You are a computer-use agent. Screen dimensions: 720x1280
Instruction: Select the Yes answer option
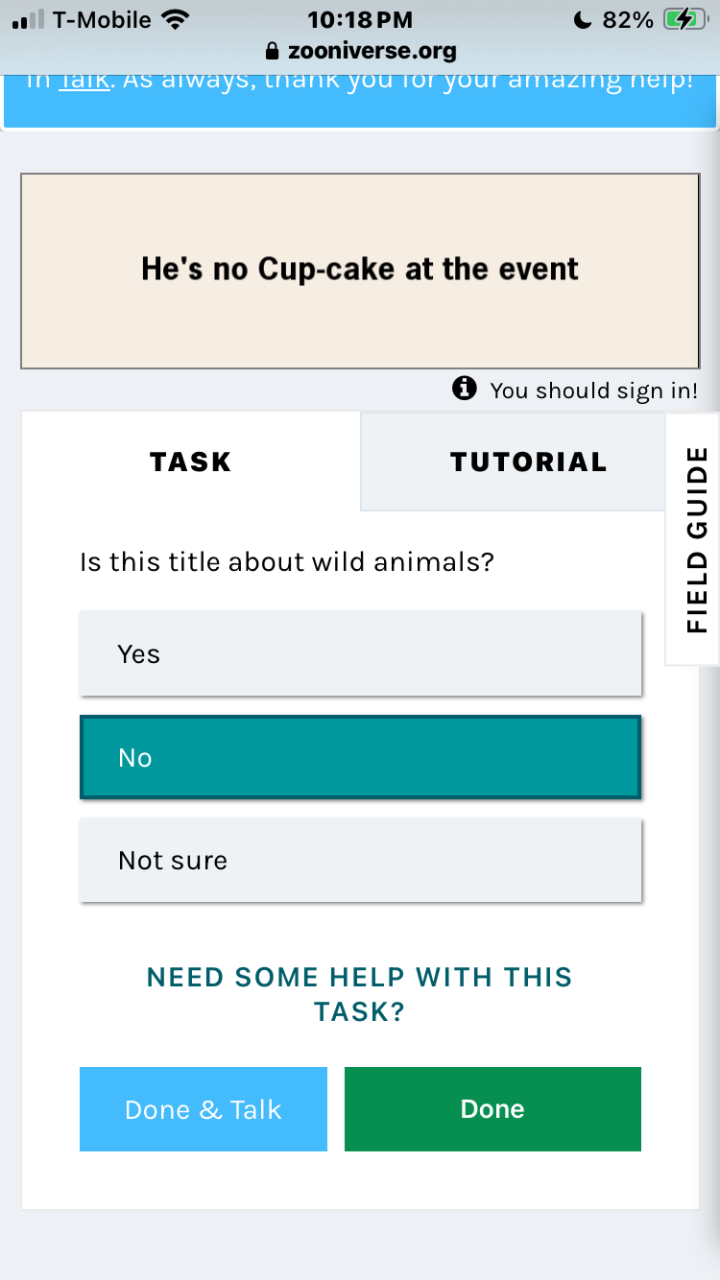pos(360,654)
